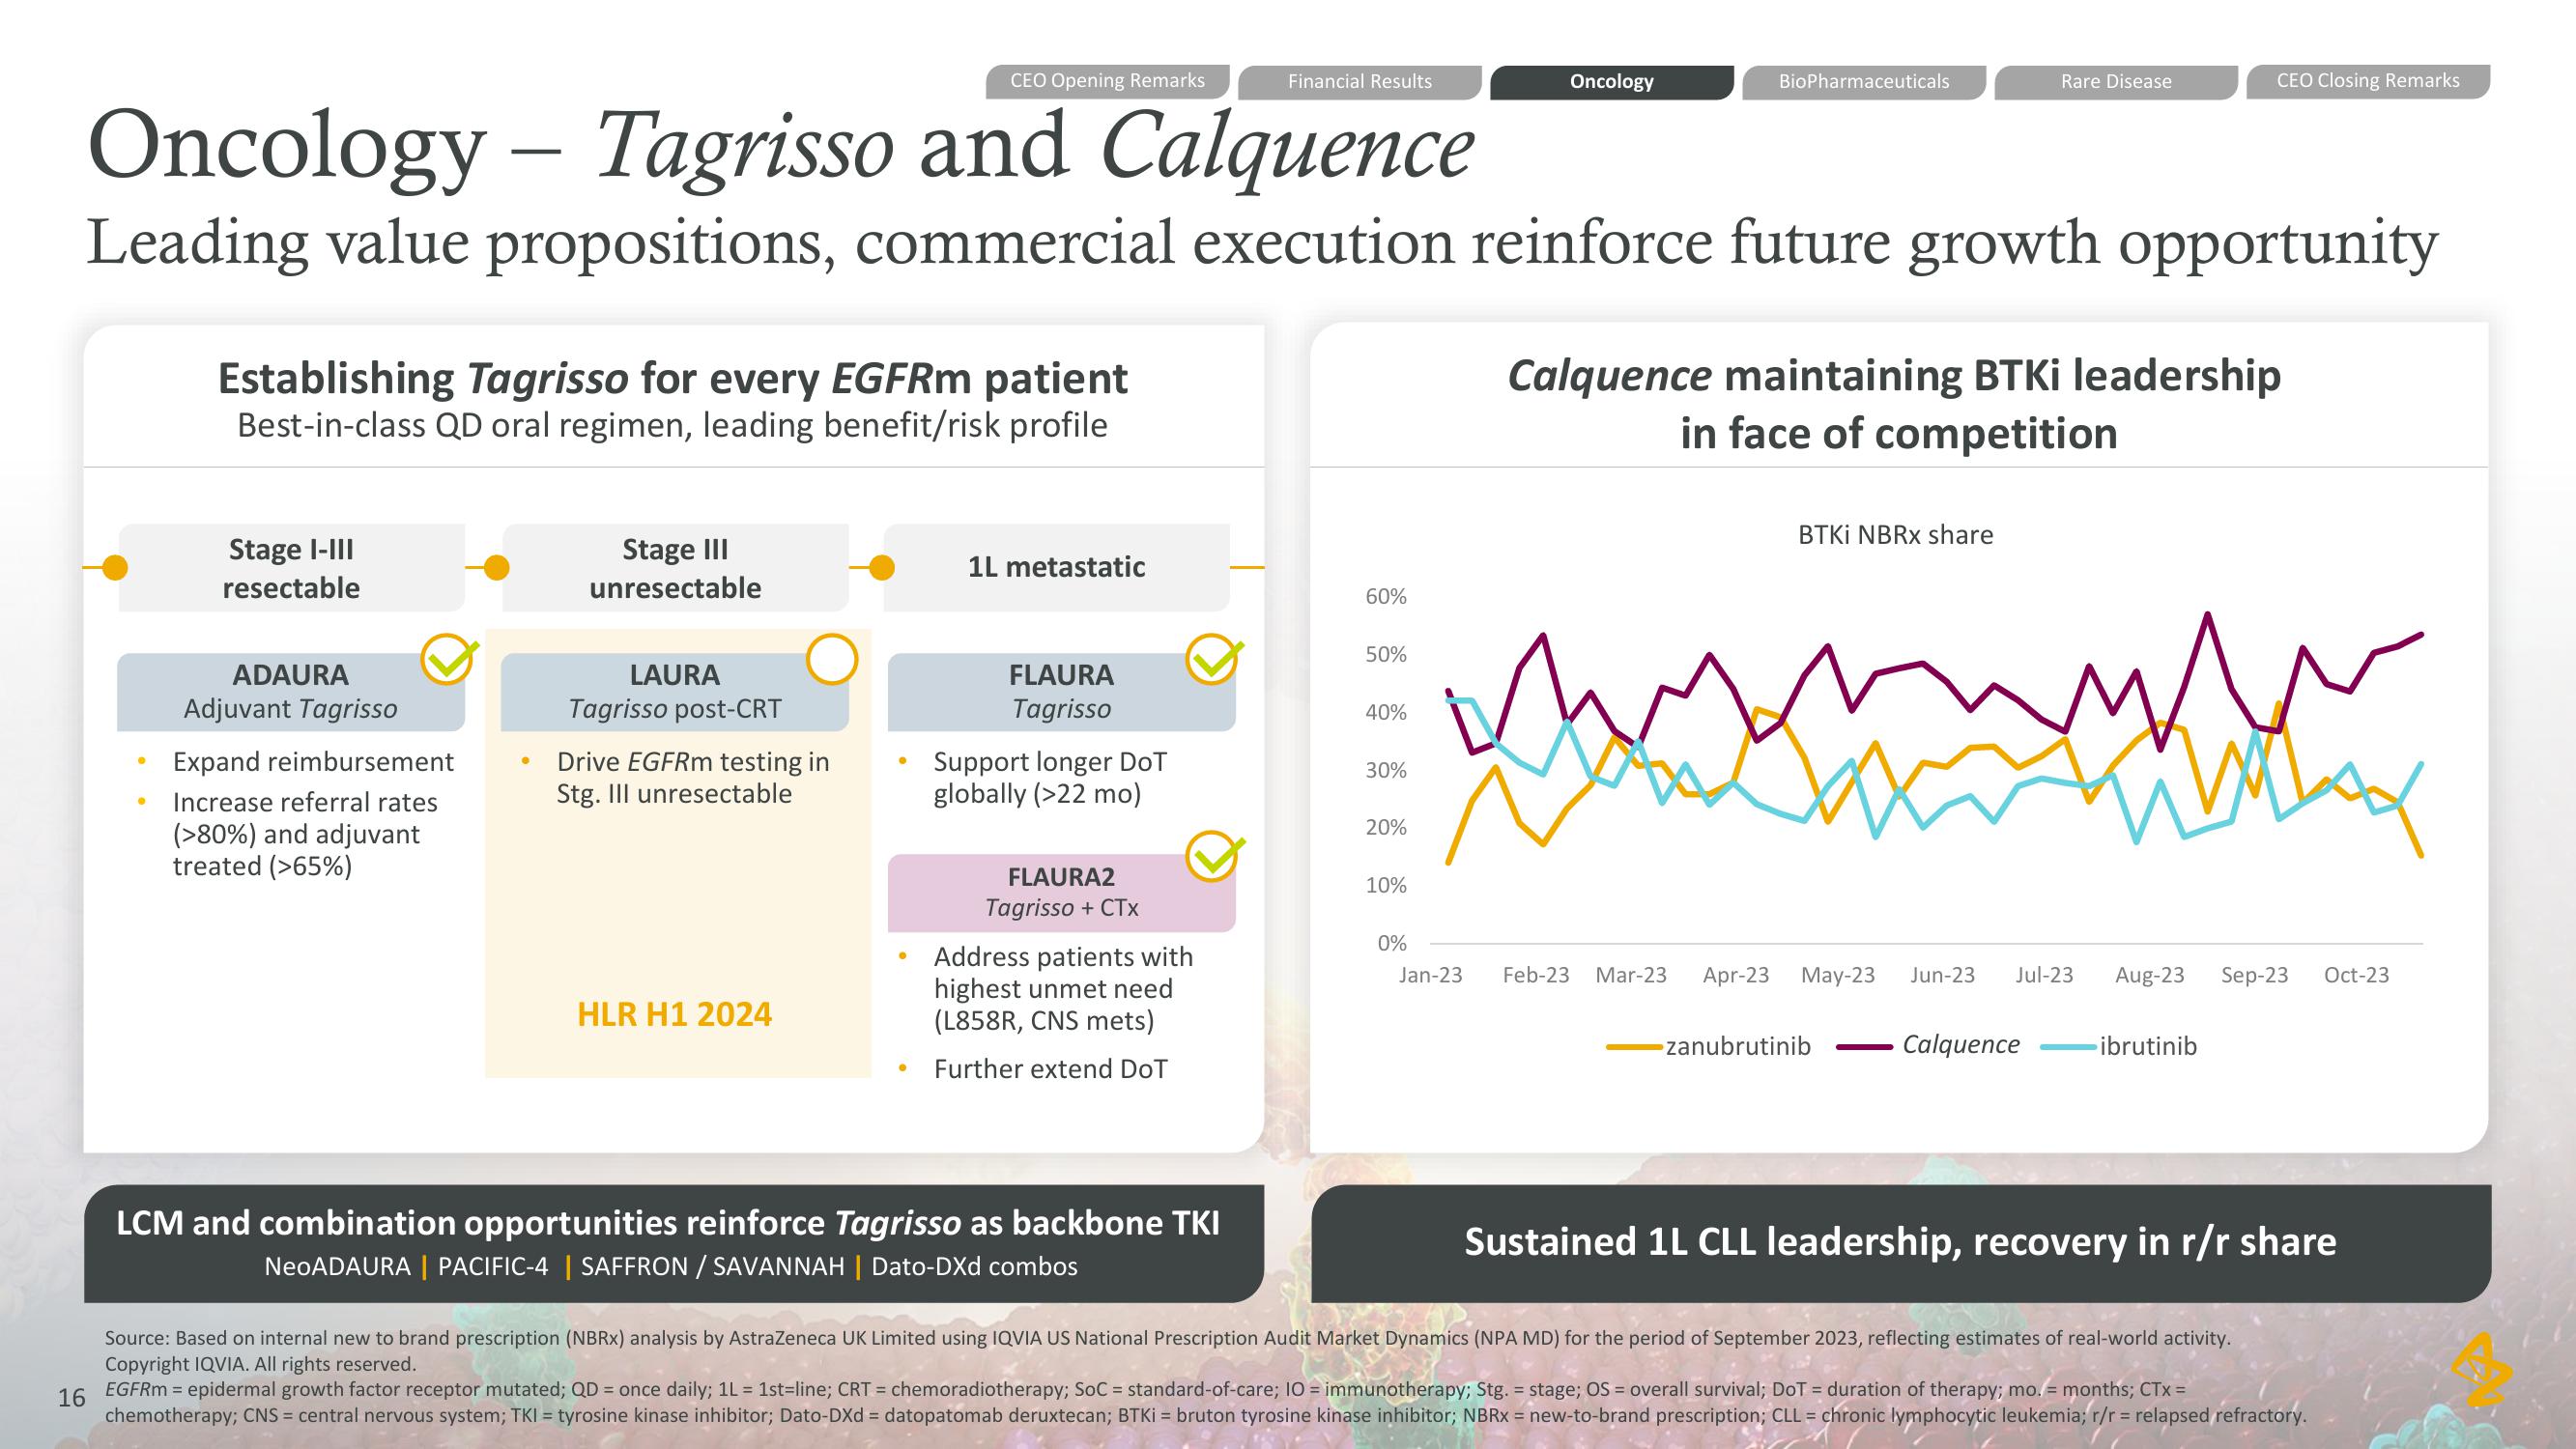Viewport: 2576px width, 1449px height.
Task: Toggle the ADAURA expand/collapse section
Action: click(x=292, y=687)
